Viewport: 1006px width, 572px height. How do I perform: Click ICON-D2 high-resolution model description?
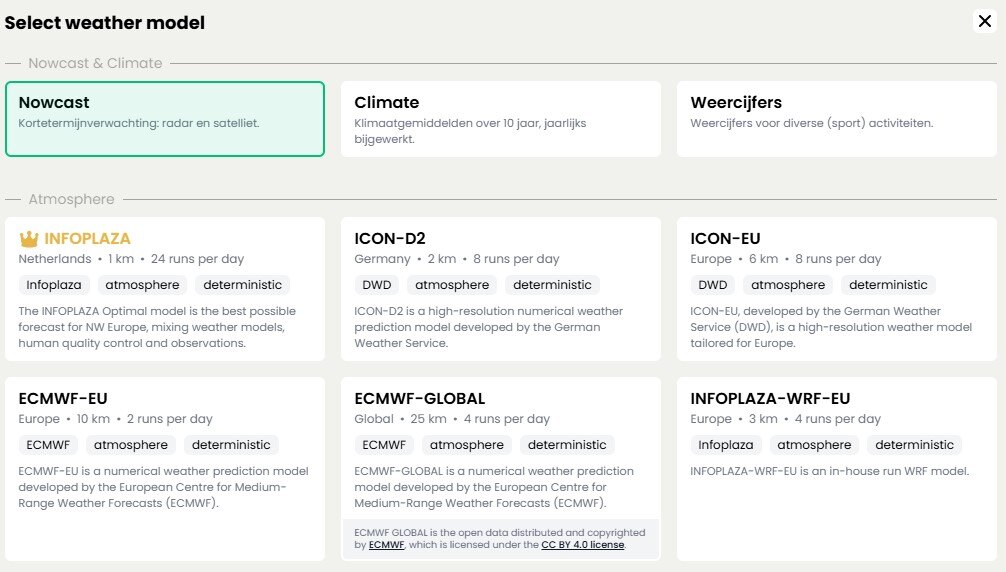click(489, 327)
